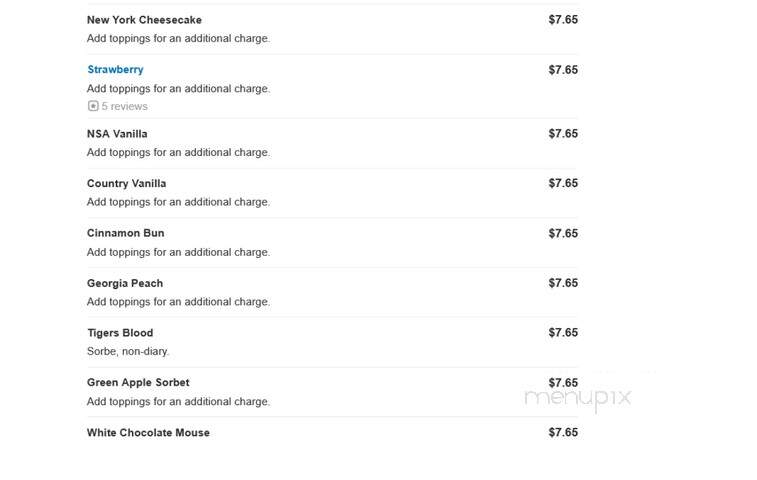757x480 pixels.
Task: Click the reviews icon under Strawberry
Action: click(x=93, y=106)
